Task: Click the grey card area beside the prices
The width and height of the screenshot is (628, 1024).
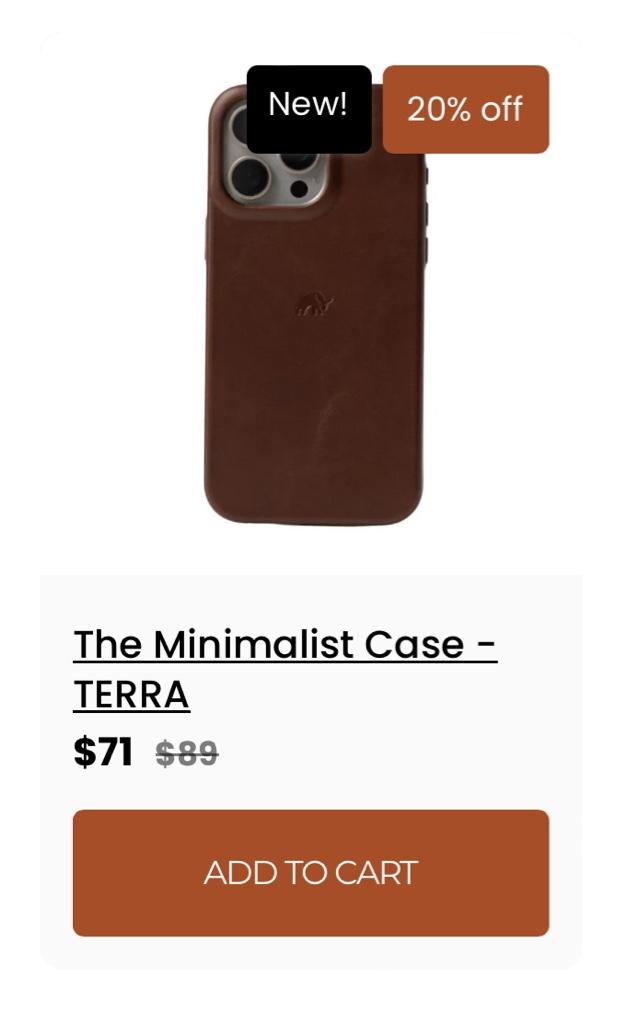Action: pos(392,752)
